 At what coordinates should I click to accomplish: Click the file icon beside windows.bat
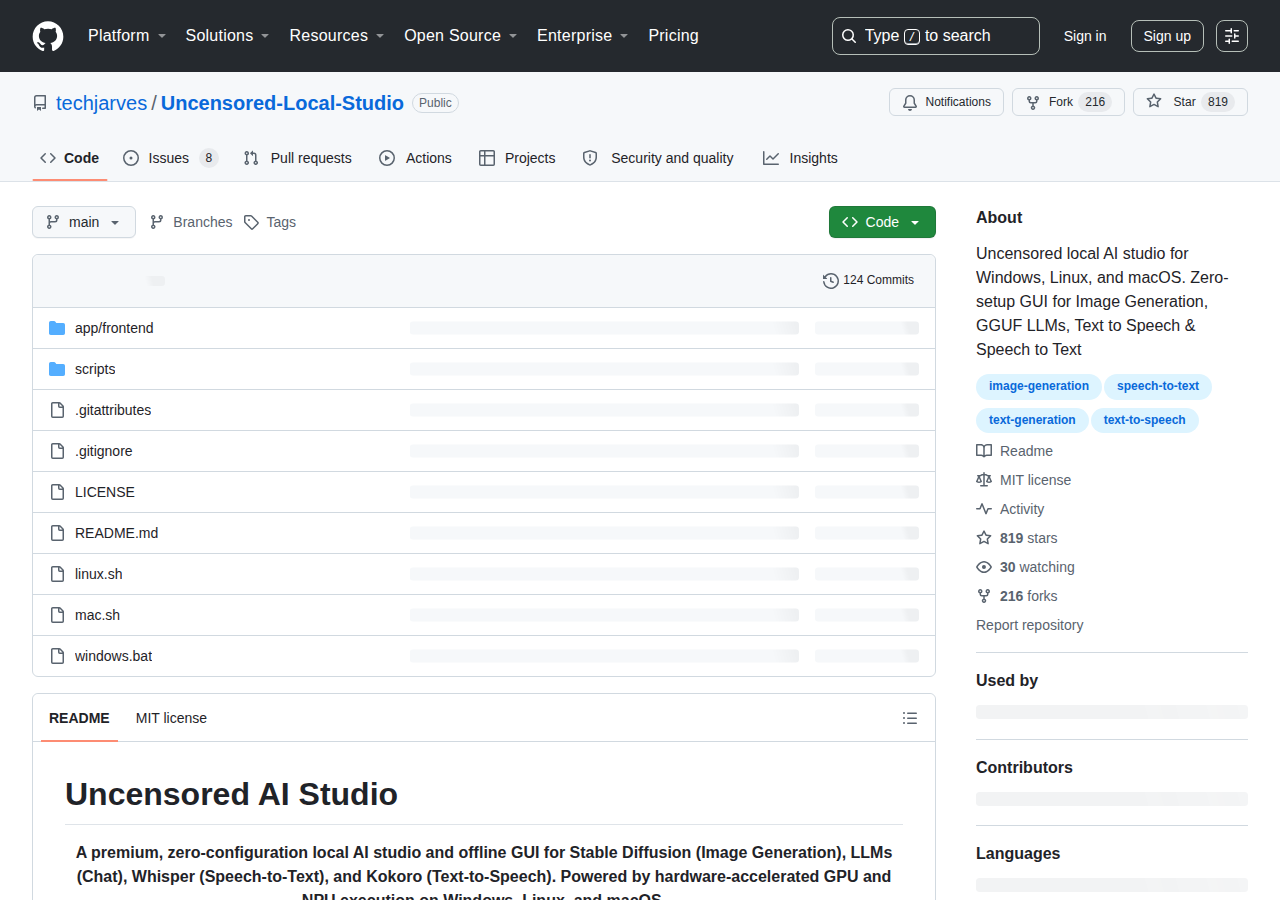[x=57, y=656]
